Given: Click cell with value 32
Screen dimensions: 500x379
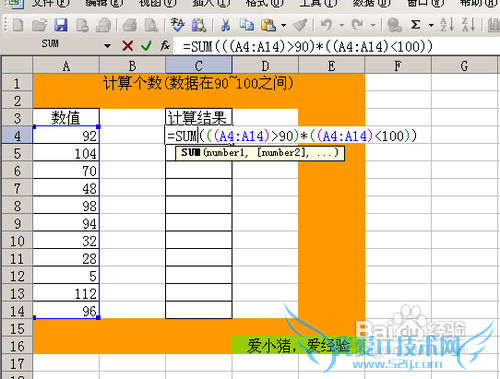Looking at the screenshot, I should pos(66,241).
